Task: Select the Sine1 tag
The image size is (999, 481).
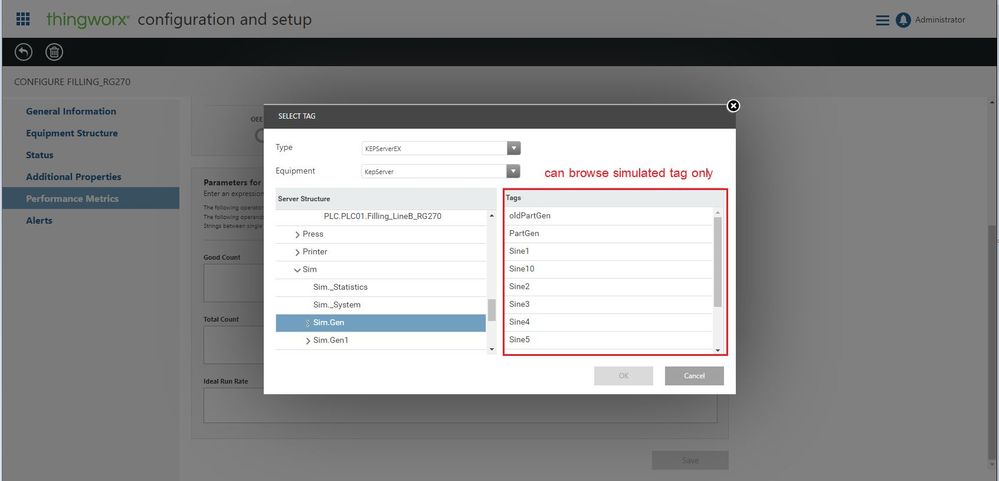Action: pyautogui.click(x=608, y=252)
